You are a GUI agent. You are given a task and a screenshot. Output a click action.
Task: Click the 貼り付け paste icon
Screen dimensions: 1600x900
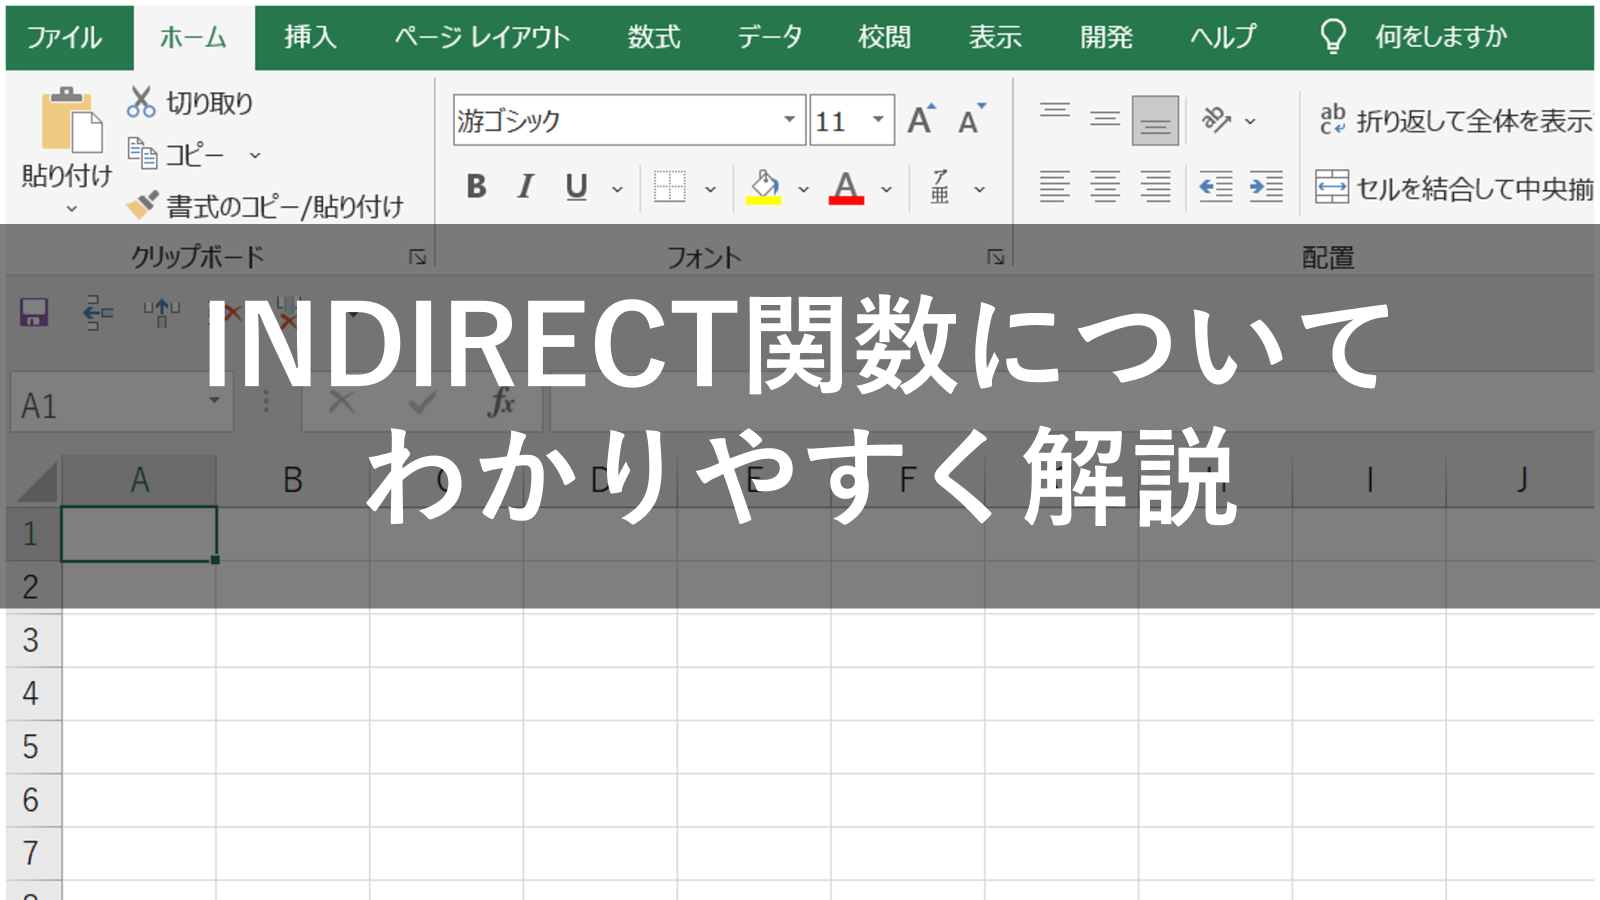coord(71,120)
